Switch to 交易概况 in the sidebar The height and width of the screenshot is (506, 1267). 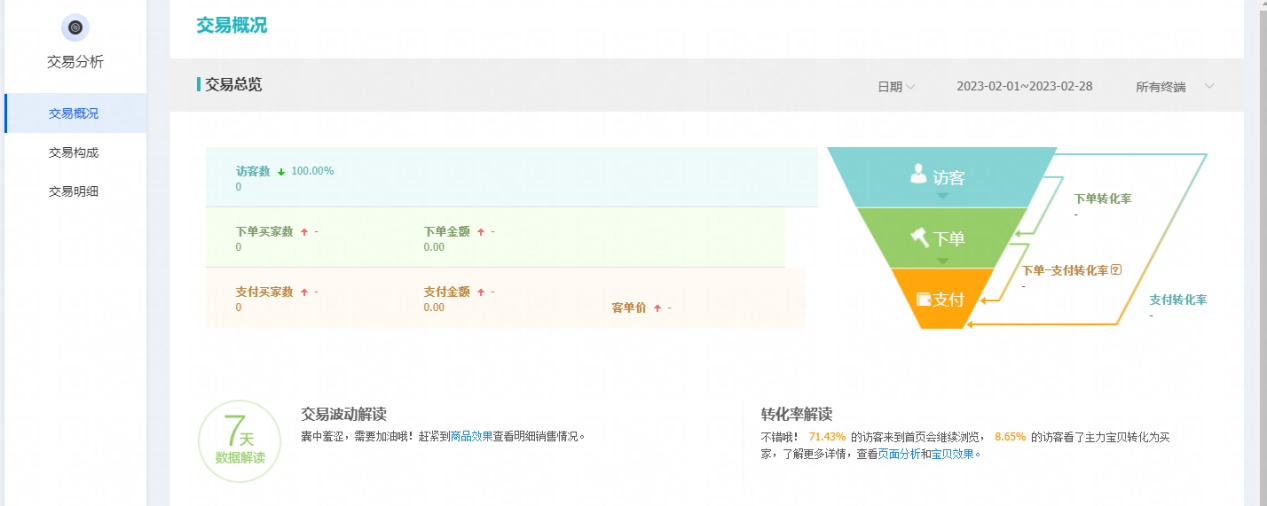74,113
